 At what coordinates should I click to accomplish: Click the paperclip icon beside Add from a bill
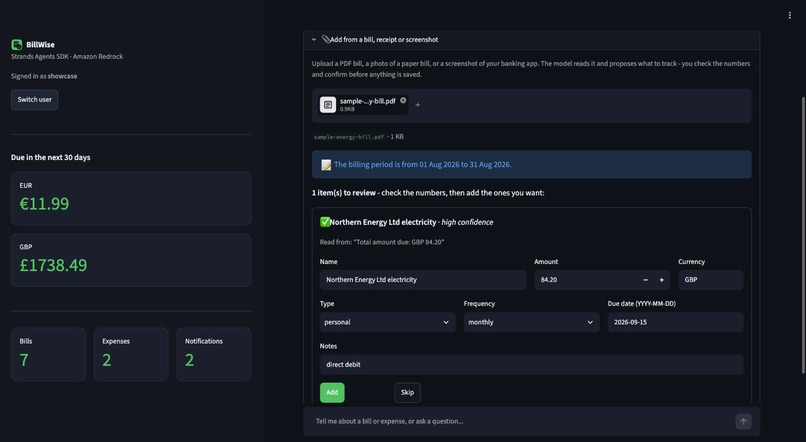325,39
